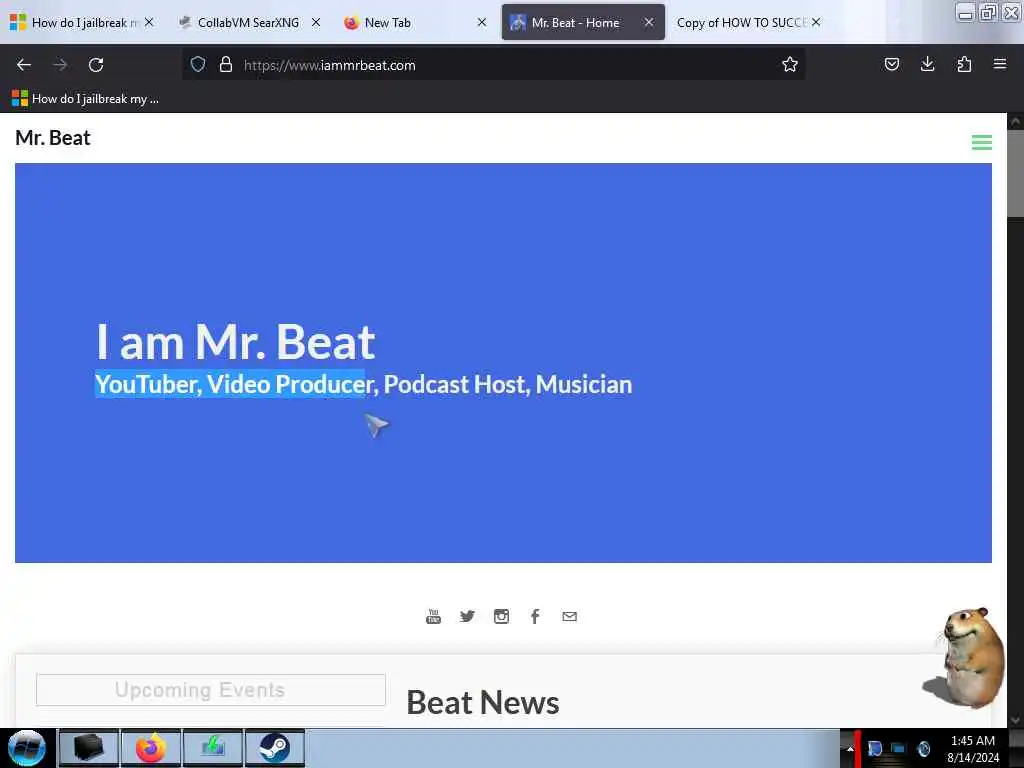Open the black box taskbar application
This screenshot has width=1024, height=768.
[x=89, y=748]
